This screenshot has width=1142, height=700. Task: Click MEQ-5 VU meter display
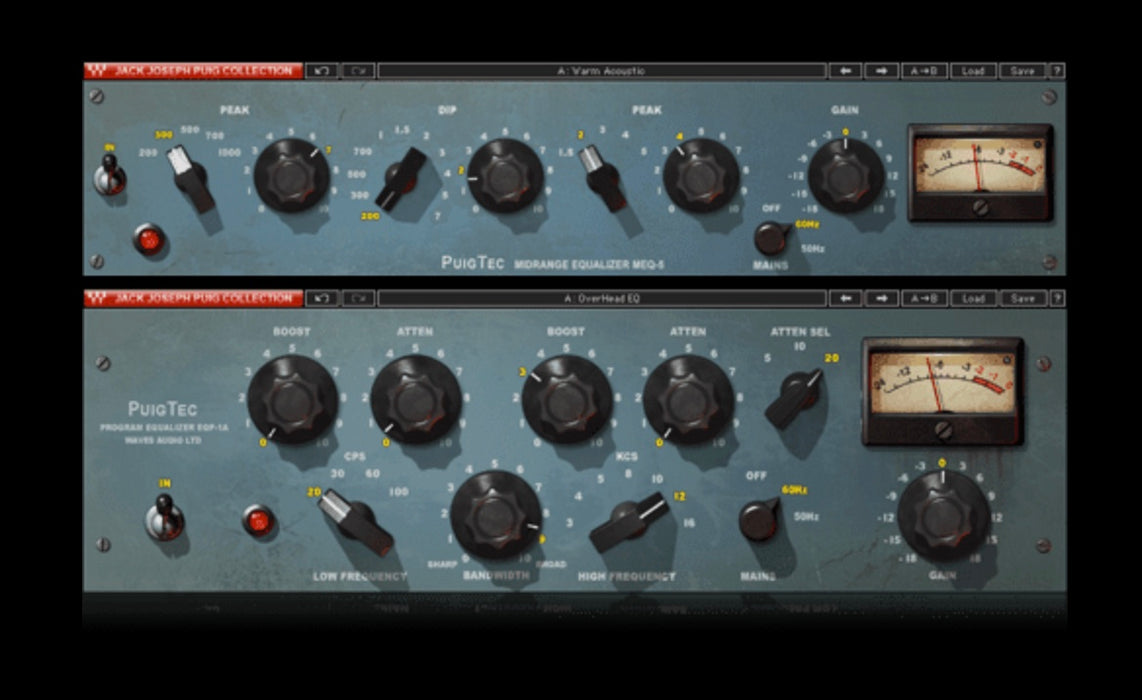[980, 166]
